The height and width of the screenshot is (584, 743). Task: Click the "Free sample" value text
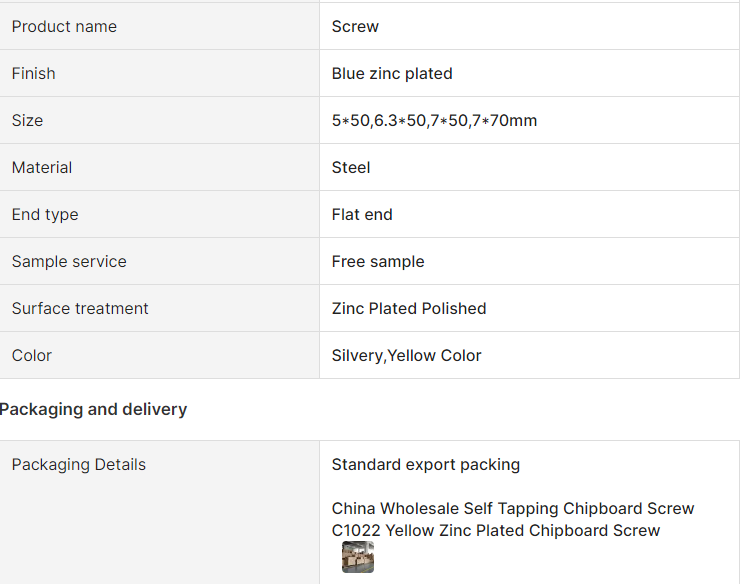pyautogui.click(x=378, y=262)
